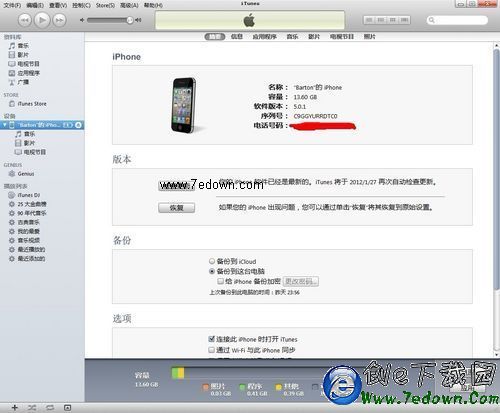
Task: Switch to the 照片 device tab
Action: (369, 37)
